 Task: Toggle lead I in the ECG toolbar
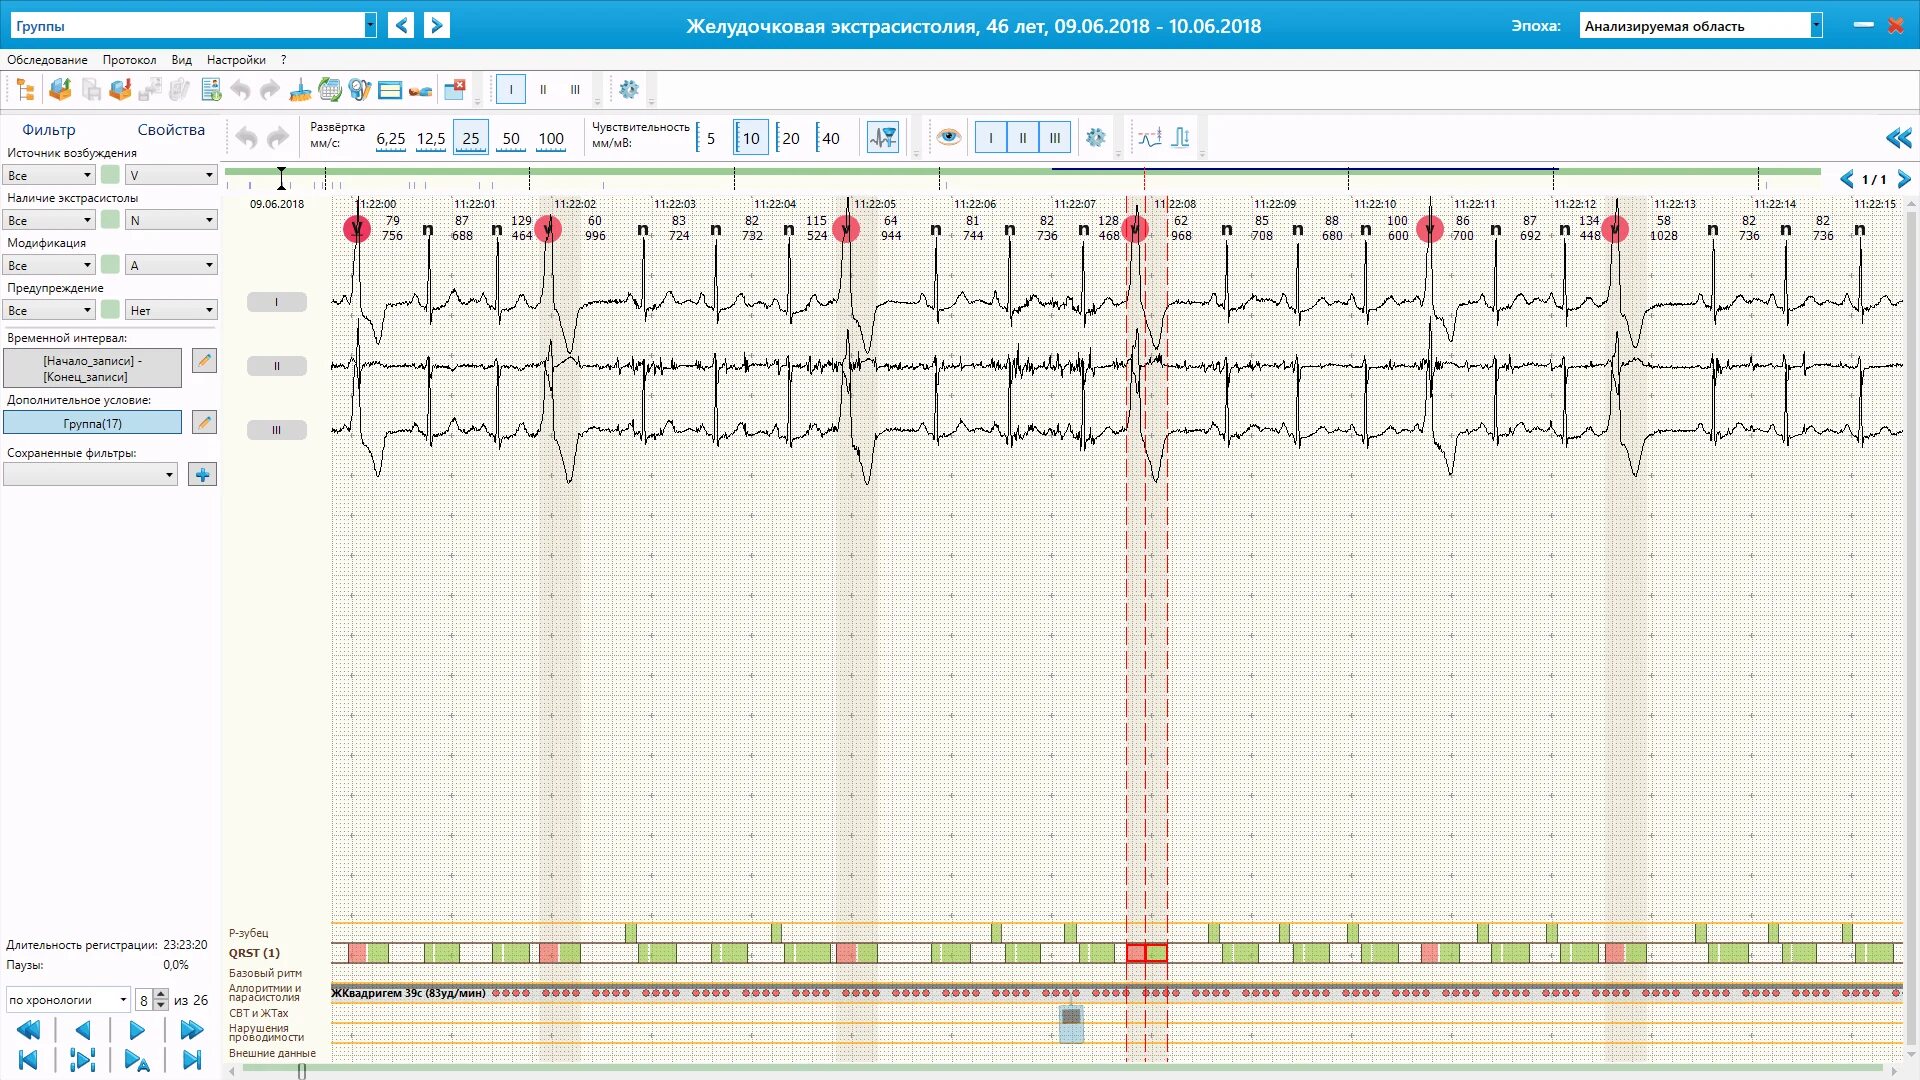coord(991,138)
